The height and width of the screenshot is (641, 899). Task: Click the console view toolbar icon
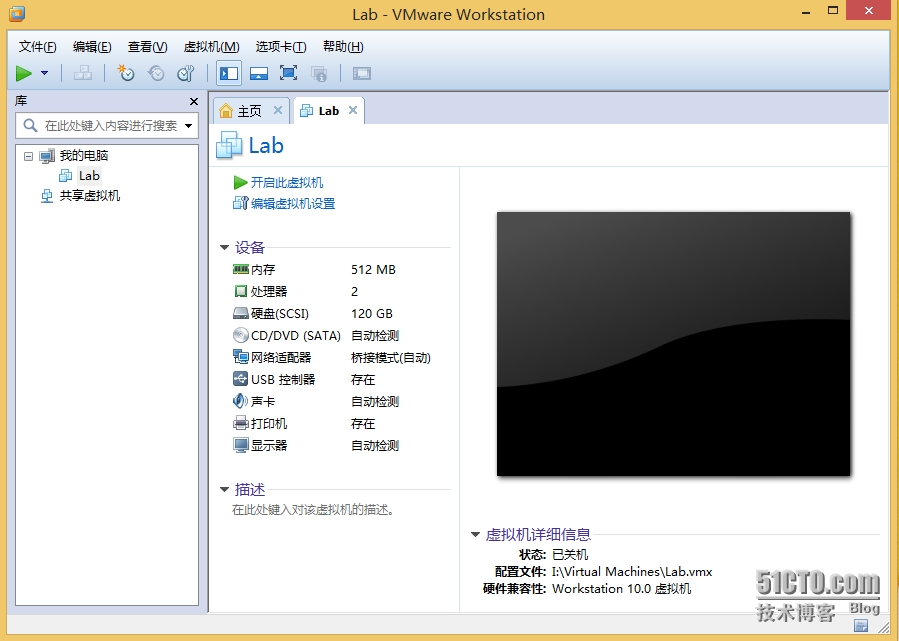362,73
